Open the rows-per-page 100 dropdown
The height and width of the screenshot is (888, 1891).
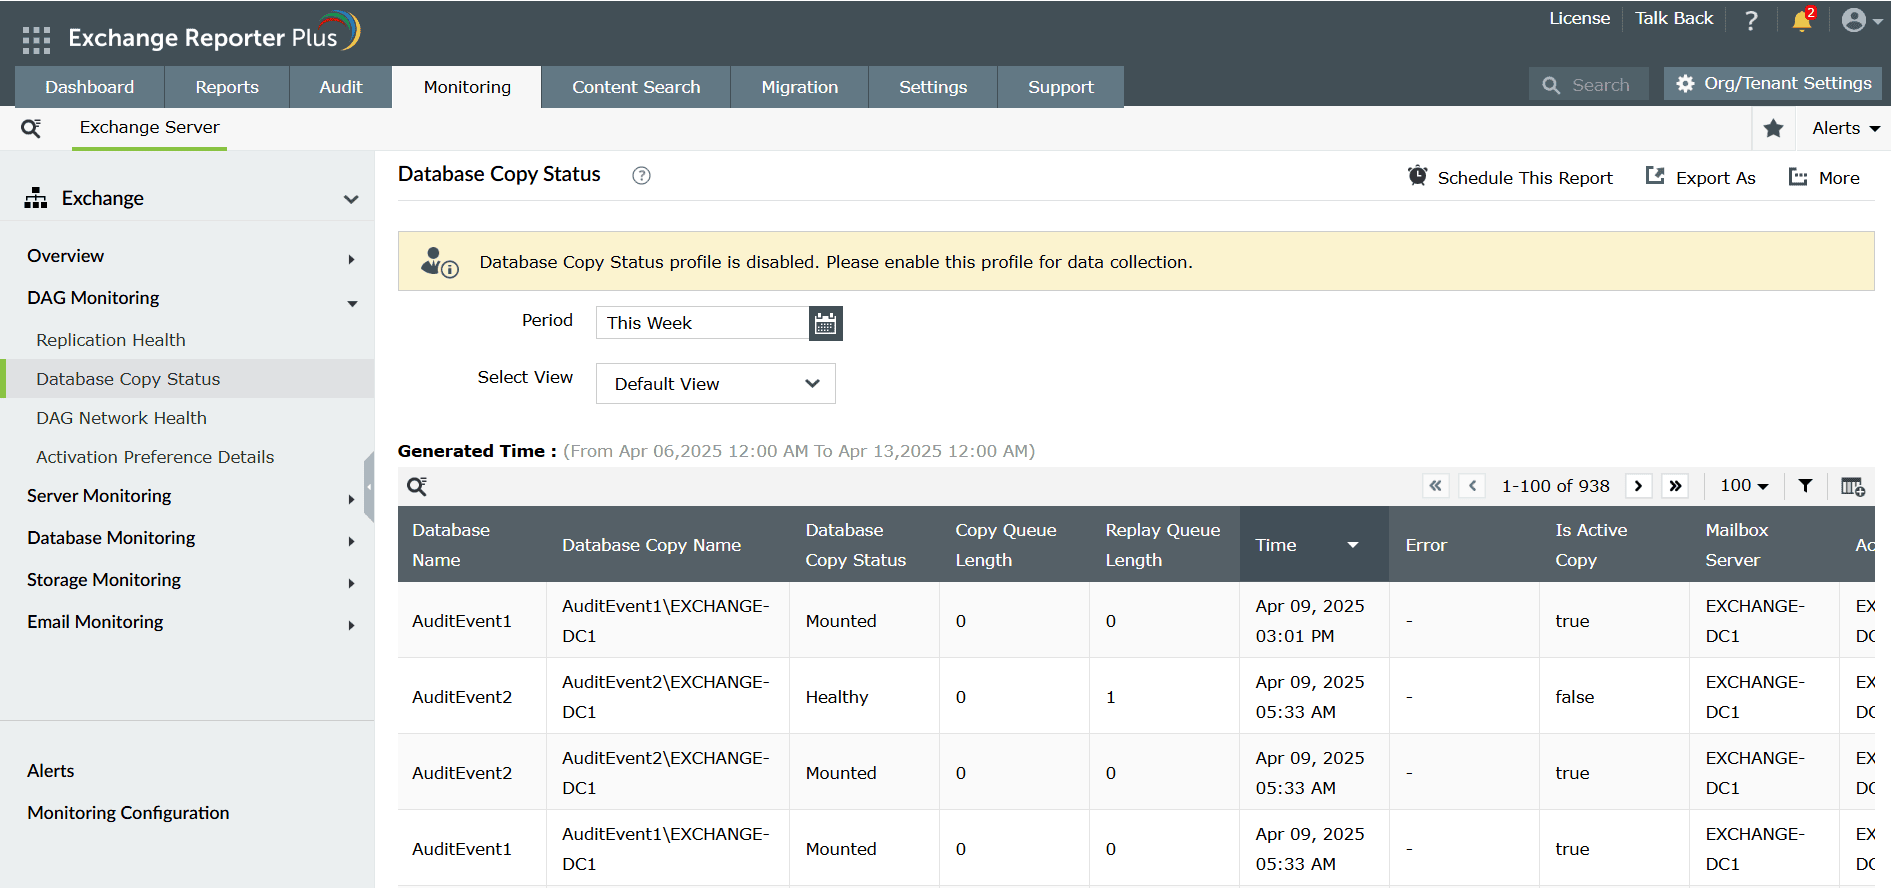coord(1743,486)
